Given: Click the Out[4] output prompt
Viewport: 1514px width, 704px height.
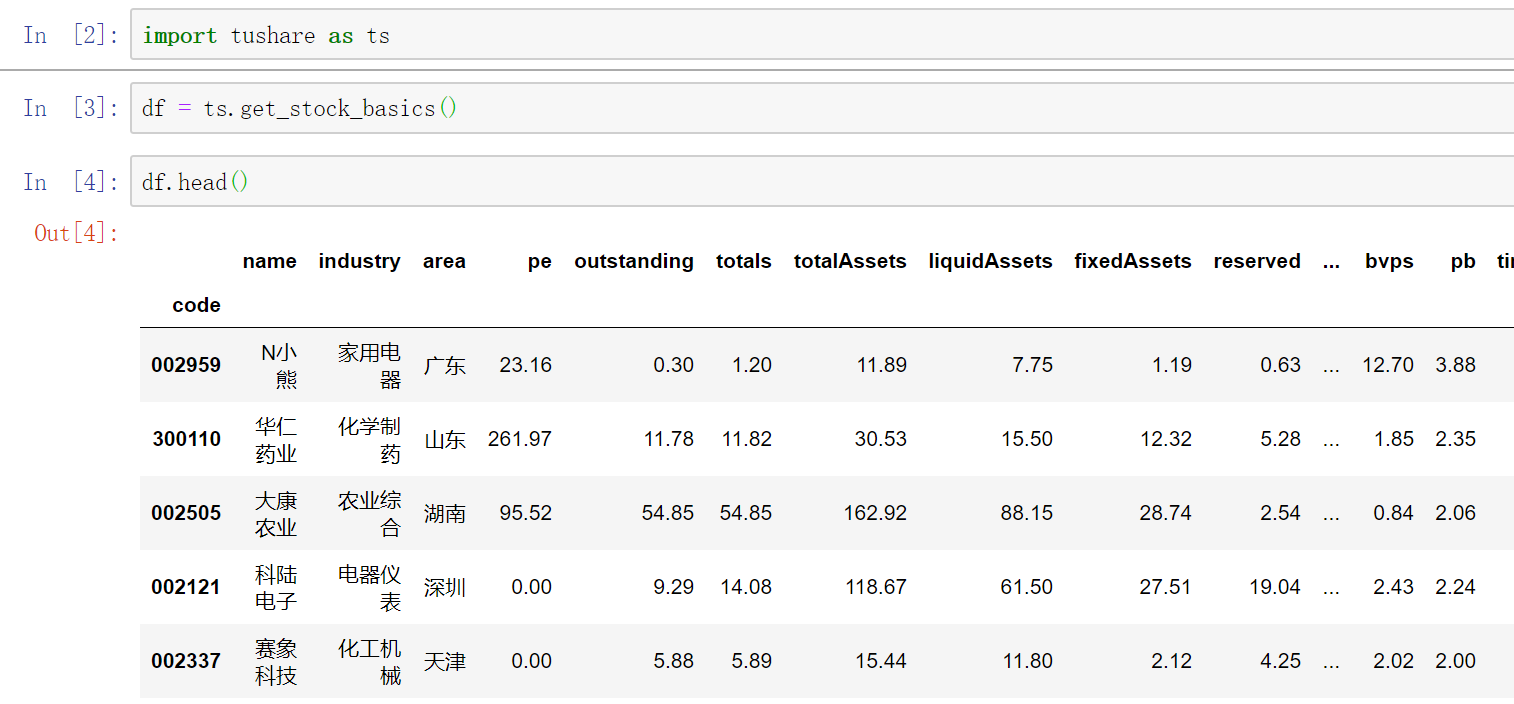Looking at the screenshot, I should click(77, 233).
